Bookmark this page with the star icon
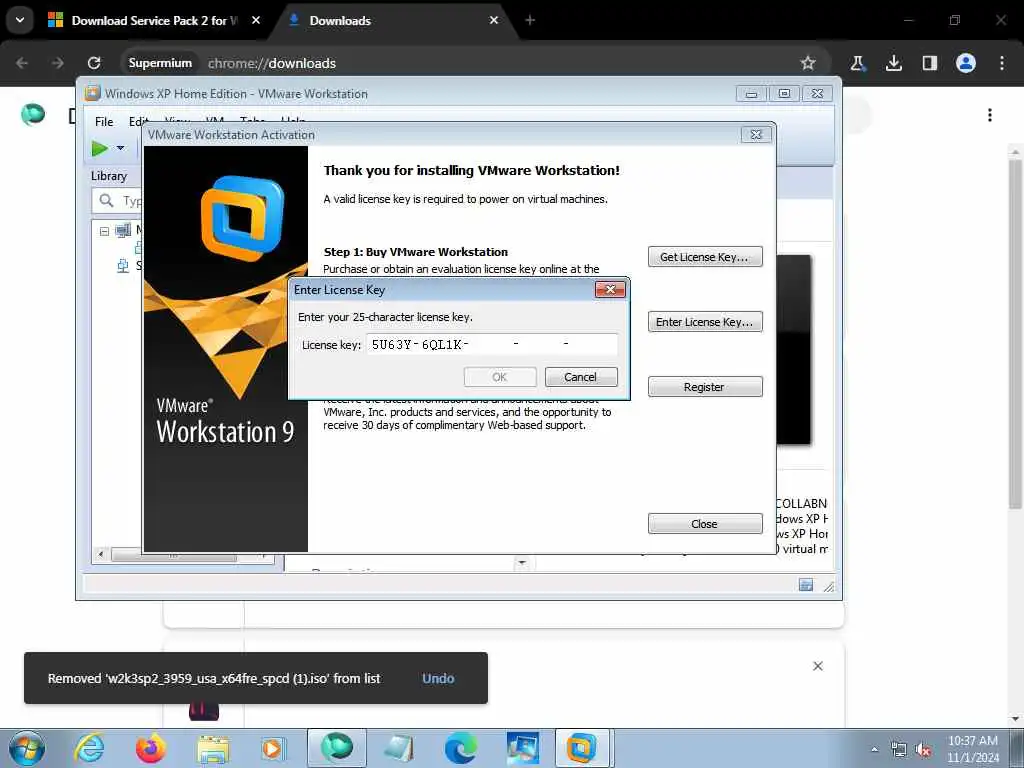1024x768 pixels. [x=808, y=63]
